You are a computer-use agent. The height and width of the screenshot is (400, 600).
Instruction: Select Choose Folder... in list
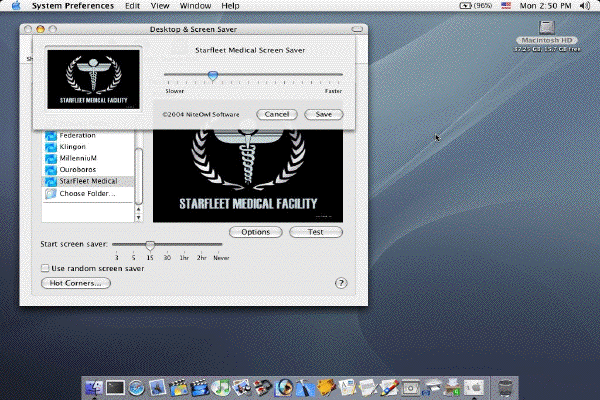point(88,194)
